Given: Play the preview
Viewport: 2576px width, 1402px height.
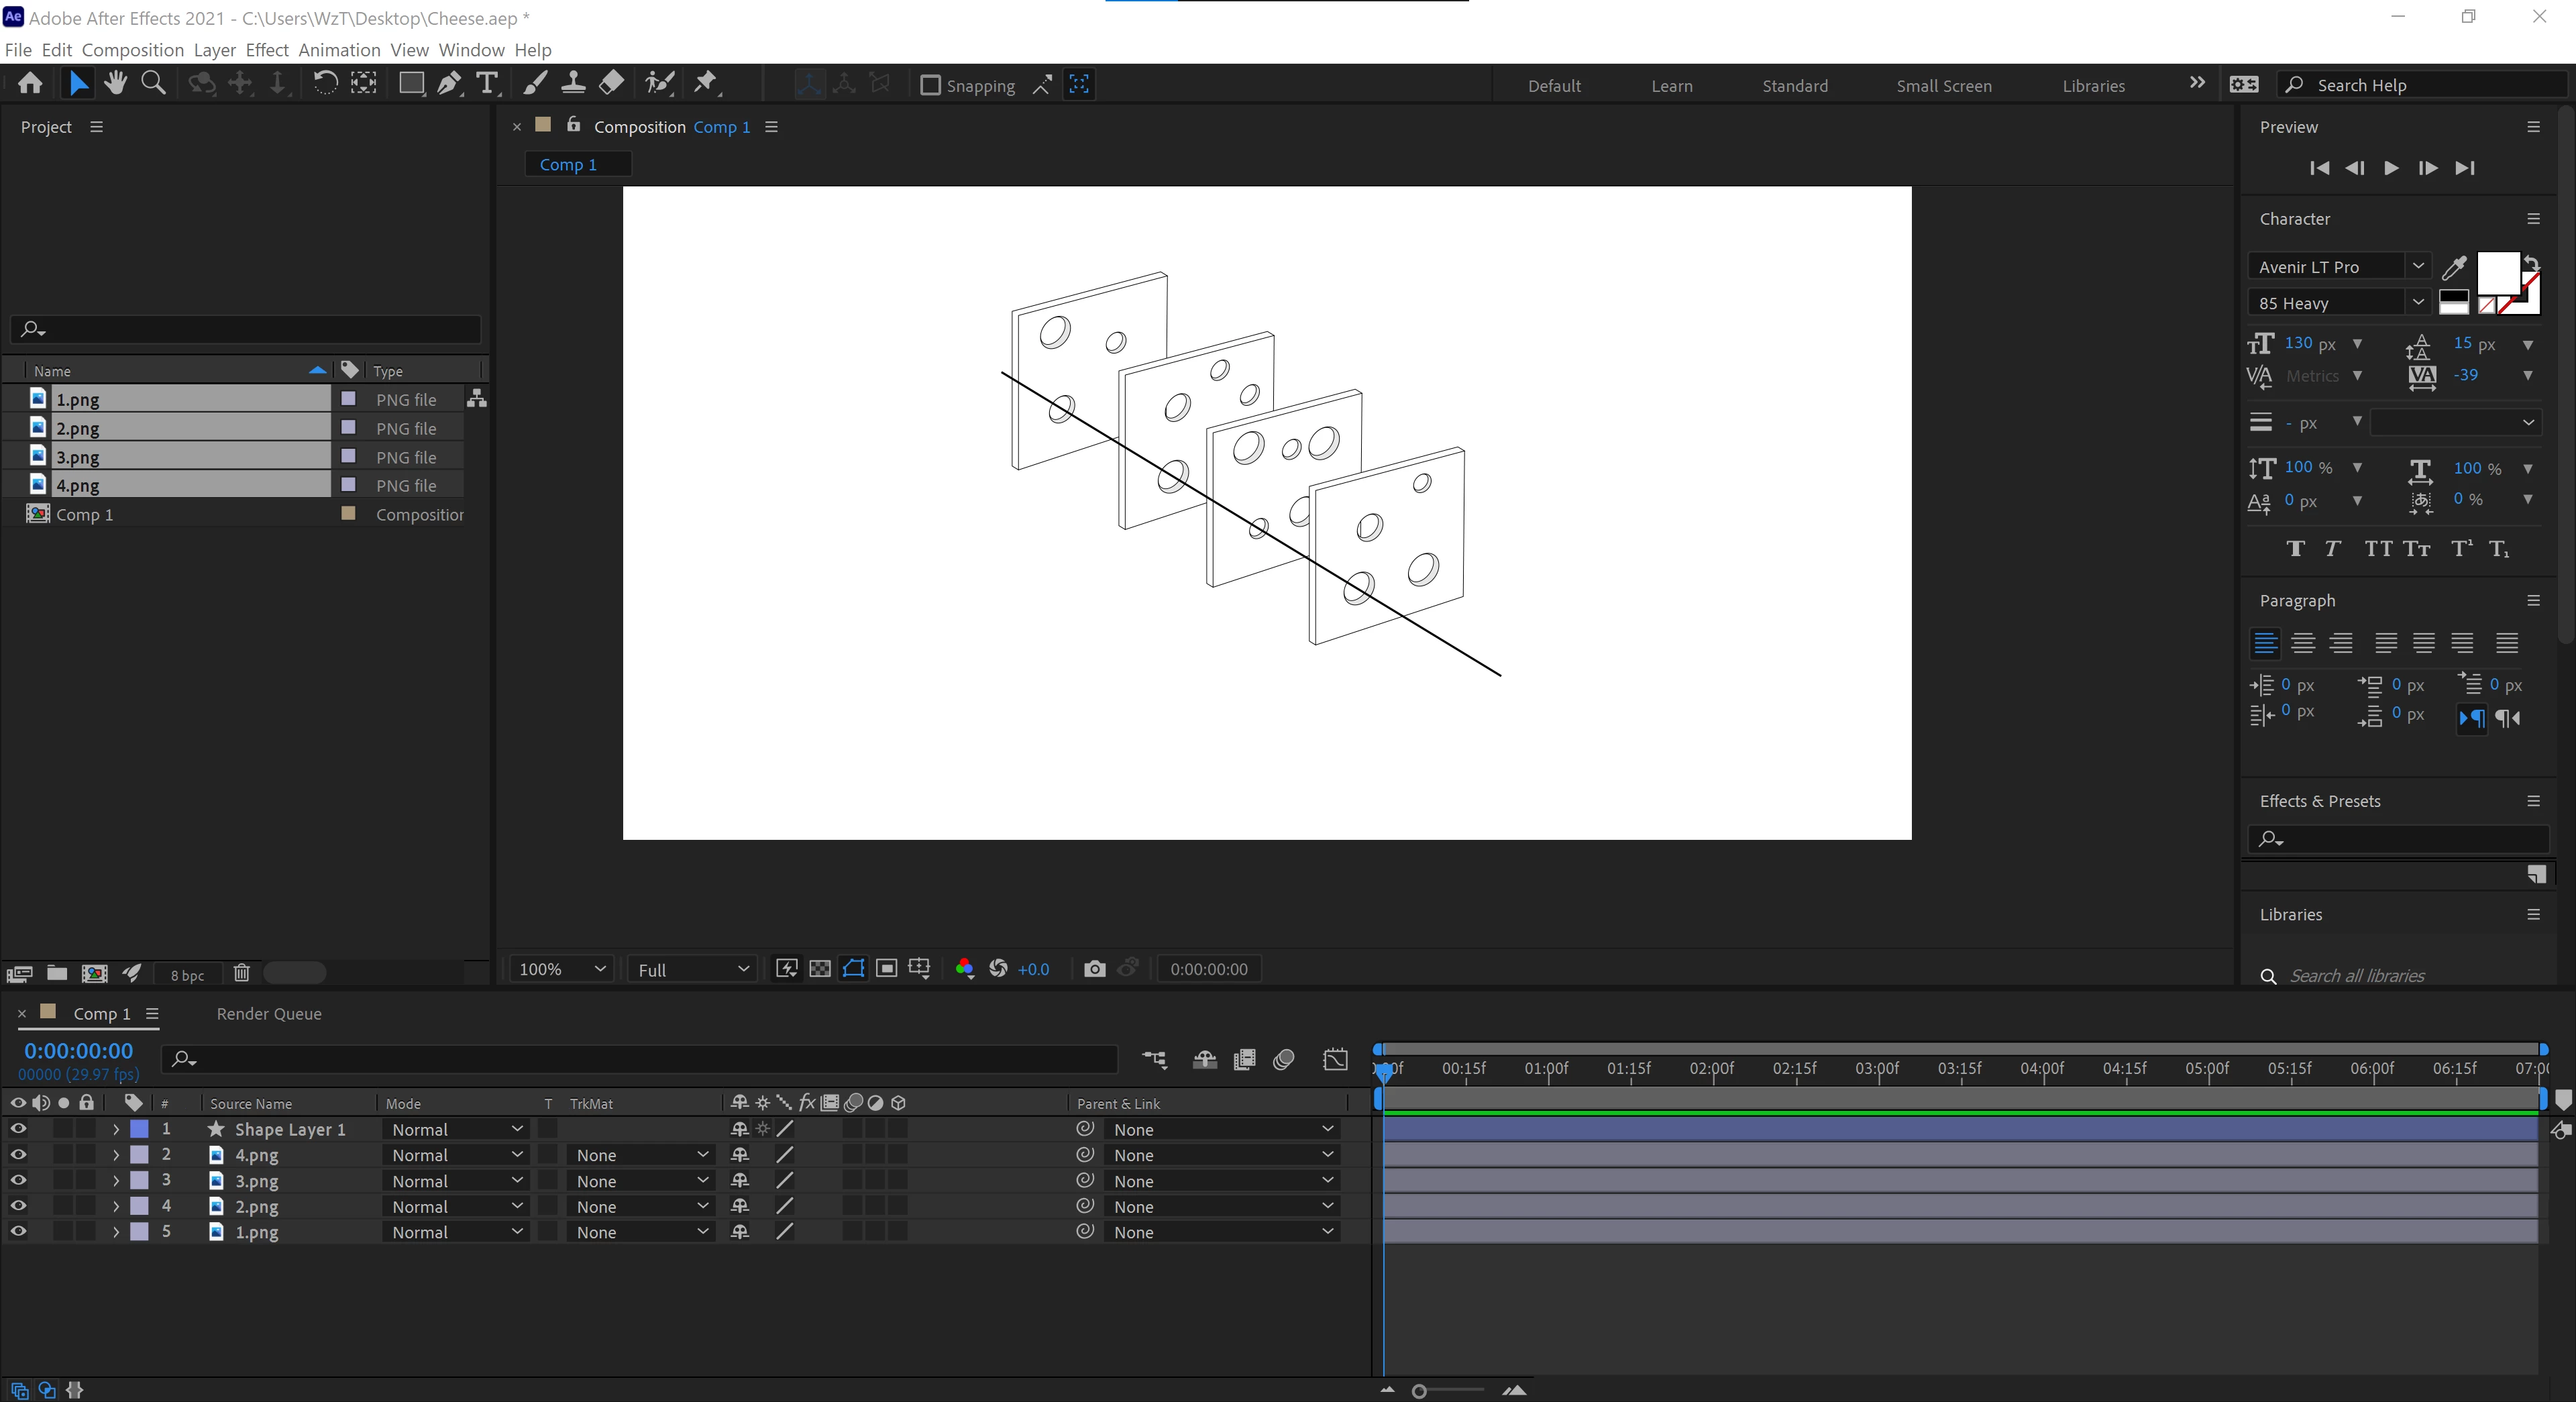Looking at the screenshot, I should pos(2390,168).
